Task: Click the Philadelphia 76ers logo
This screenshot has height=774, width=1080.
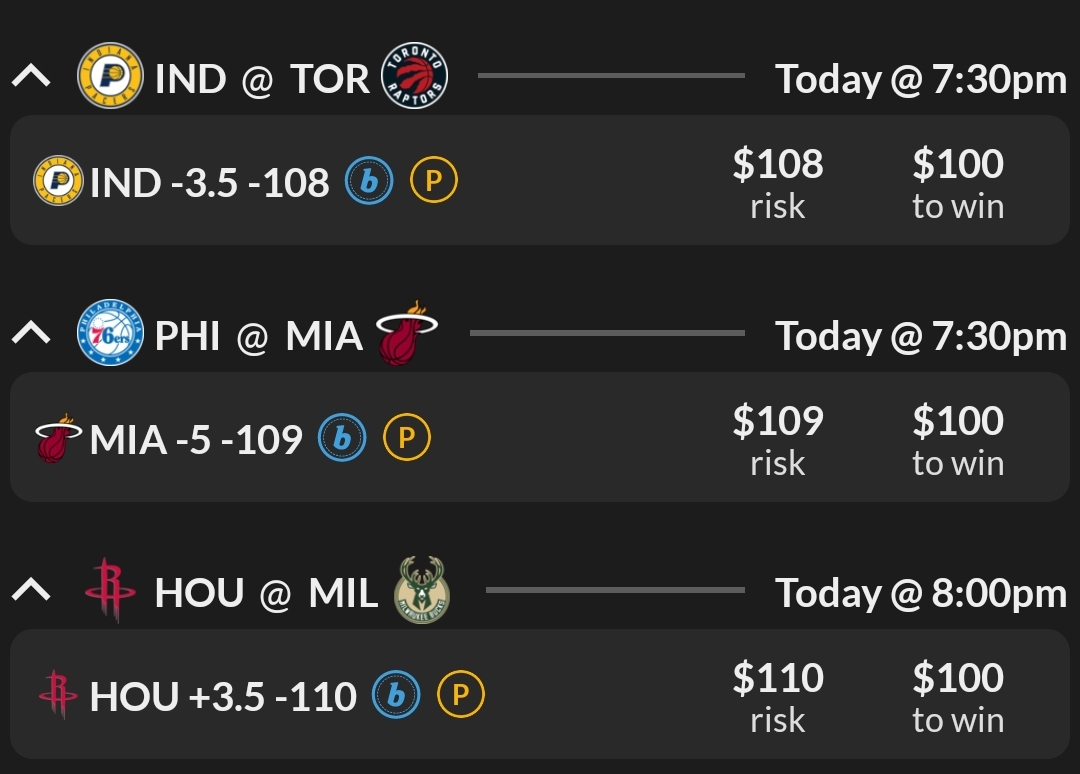Action: pyautogui.click(x=111, y=334)
